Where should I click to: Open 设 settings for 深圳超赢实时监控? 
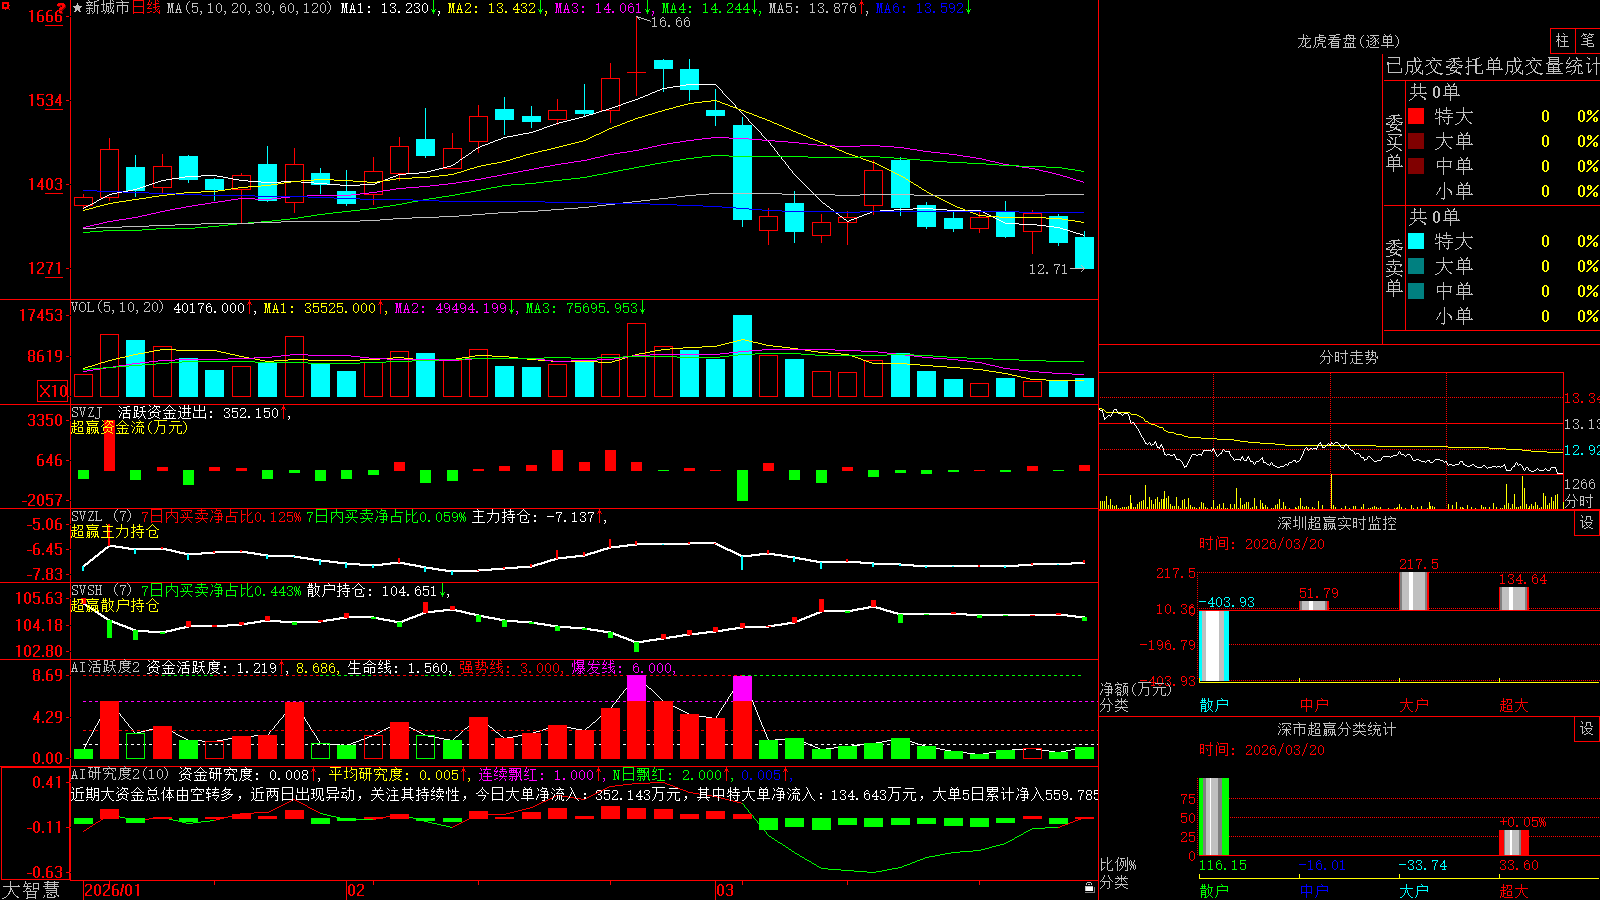[x=1587, y=523]
